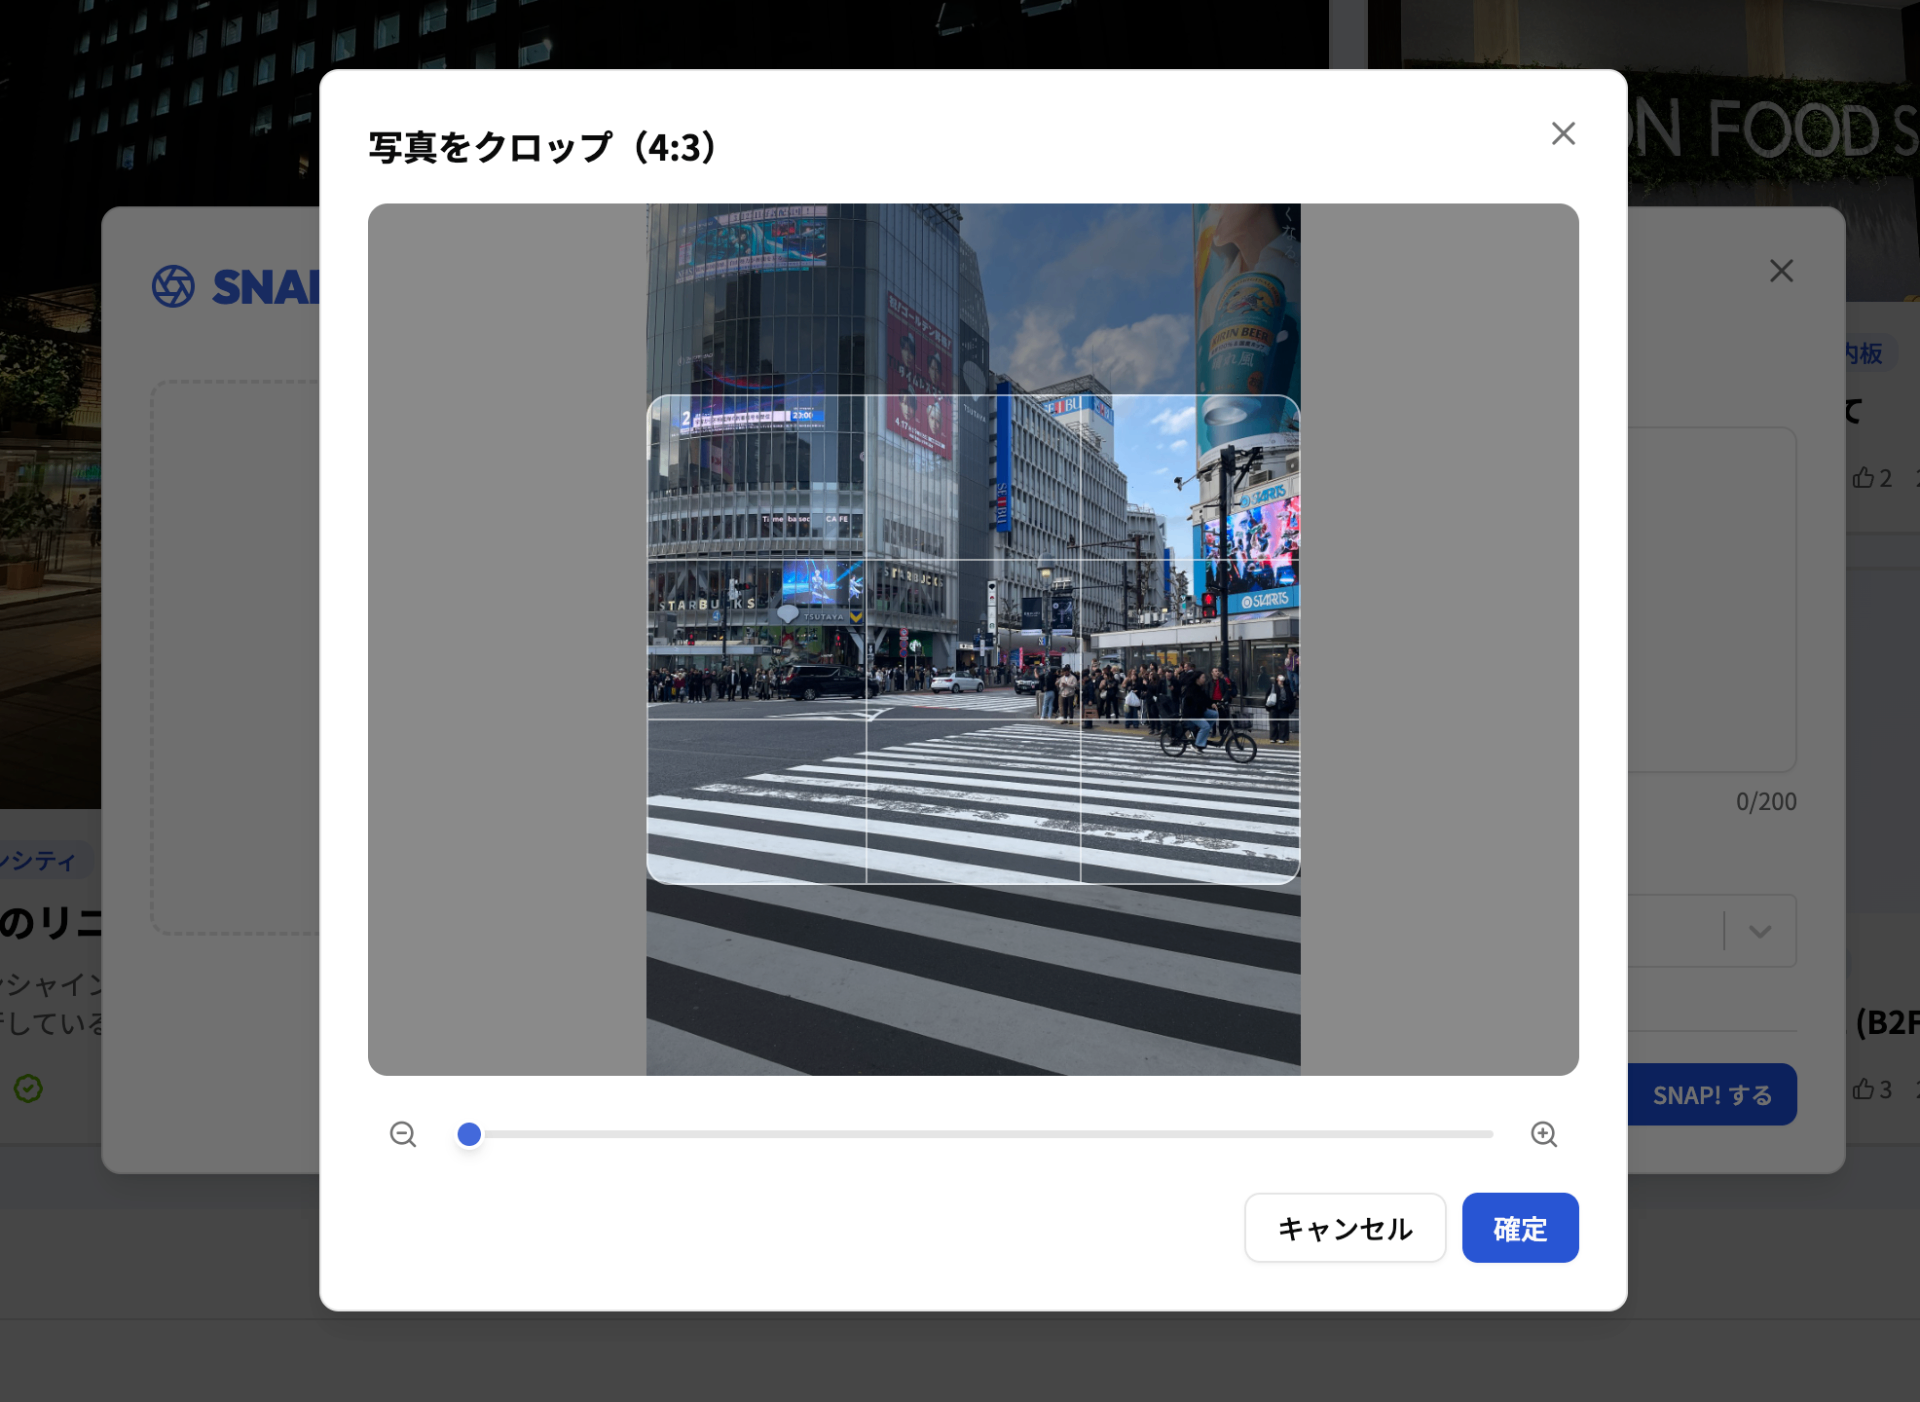Click the zoom slider blue handle
Image resolution: width=1920 pixels, height=1402 pixels.
tap(469, 1134)
